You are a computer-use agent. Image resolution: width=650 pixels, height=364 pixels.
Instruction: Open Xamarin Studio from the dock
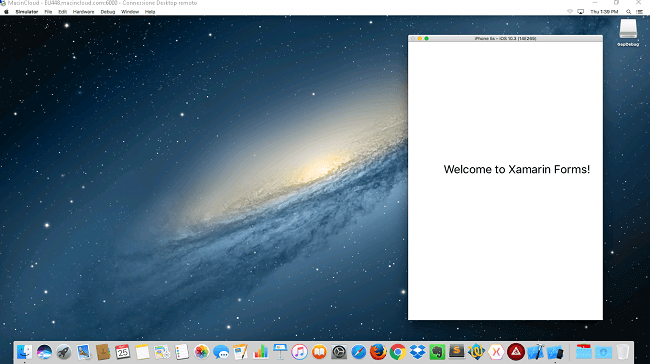point(496,352)
